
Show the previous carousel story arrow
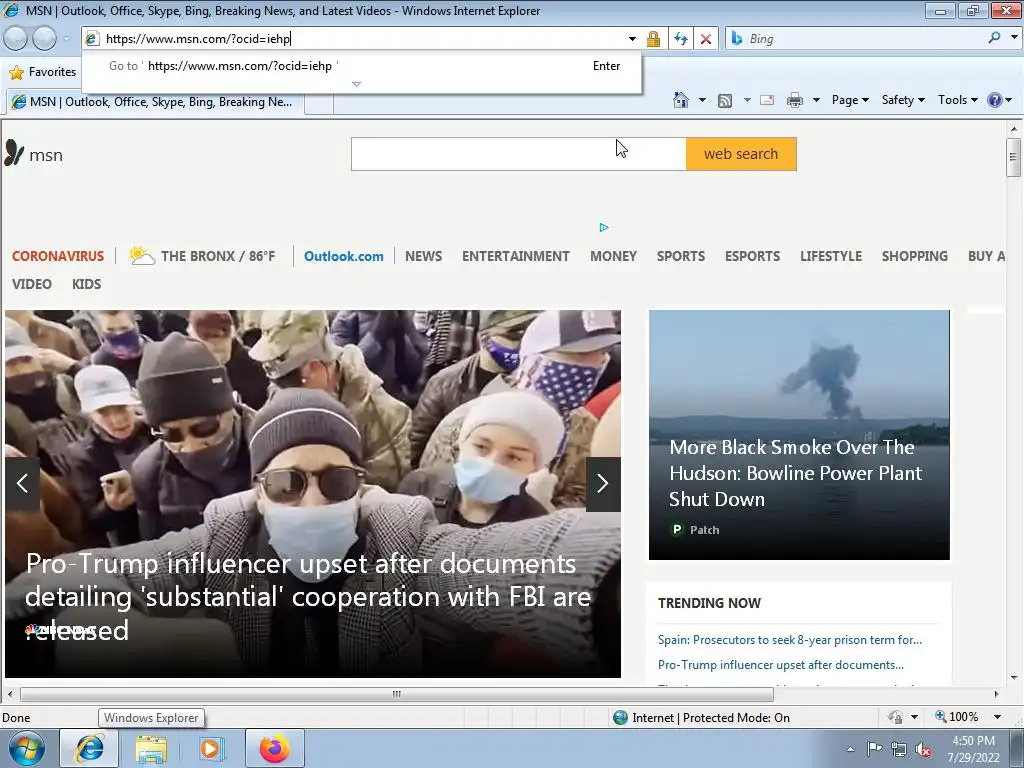click(22, 484)
